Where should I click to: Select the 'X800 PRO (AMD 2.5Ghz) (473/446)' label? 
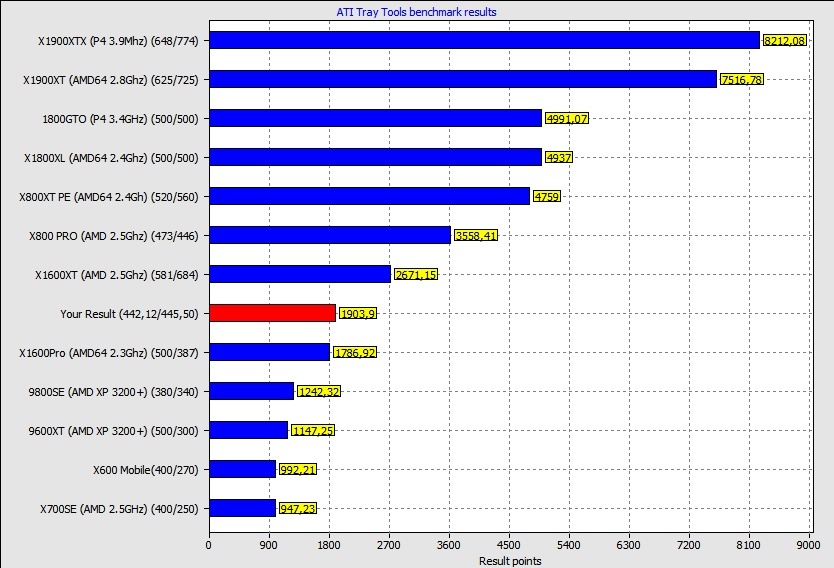click(114, 236)
